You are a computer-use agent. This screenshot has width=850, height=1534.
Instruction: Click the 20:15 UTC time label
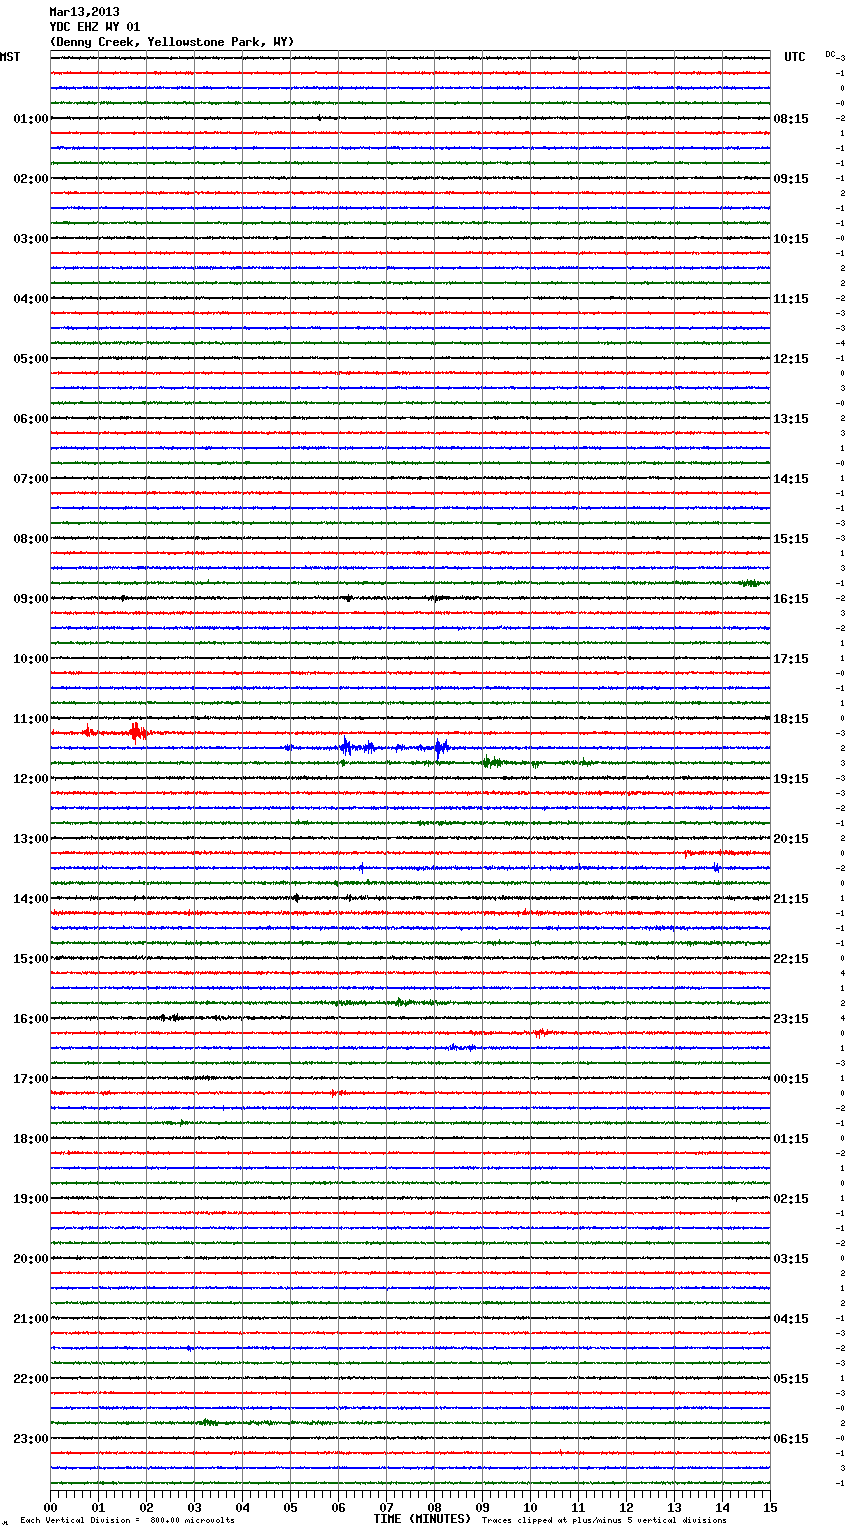791,839
